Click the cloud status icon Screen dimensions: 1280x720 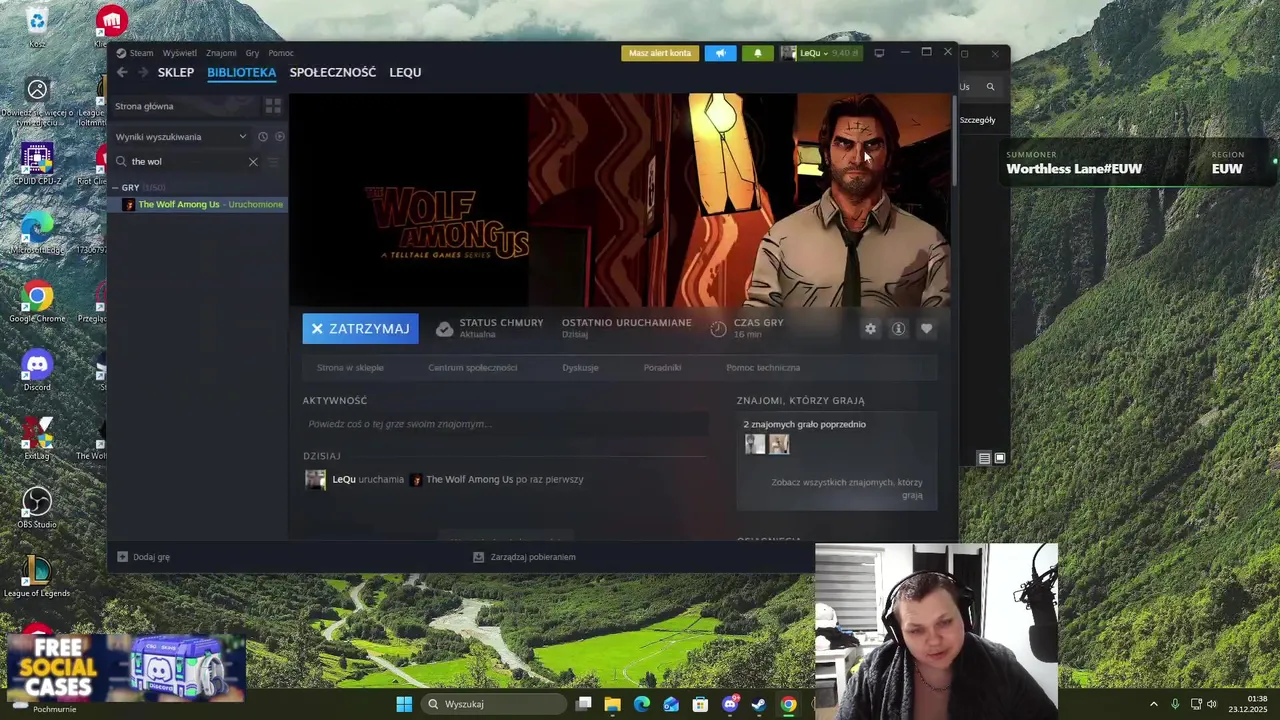click(x=444, y=329)
